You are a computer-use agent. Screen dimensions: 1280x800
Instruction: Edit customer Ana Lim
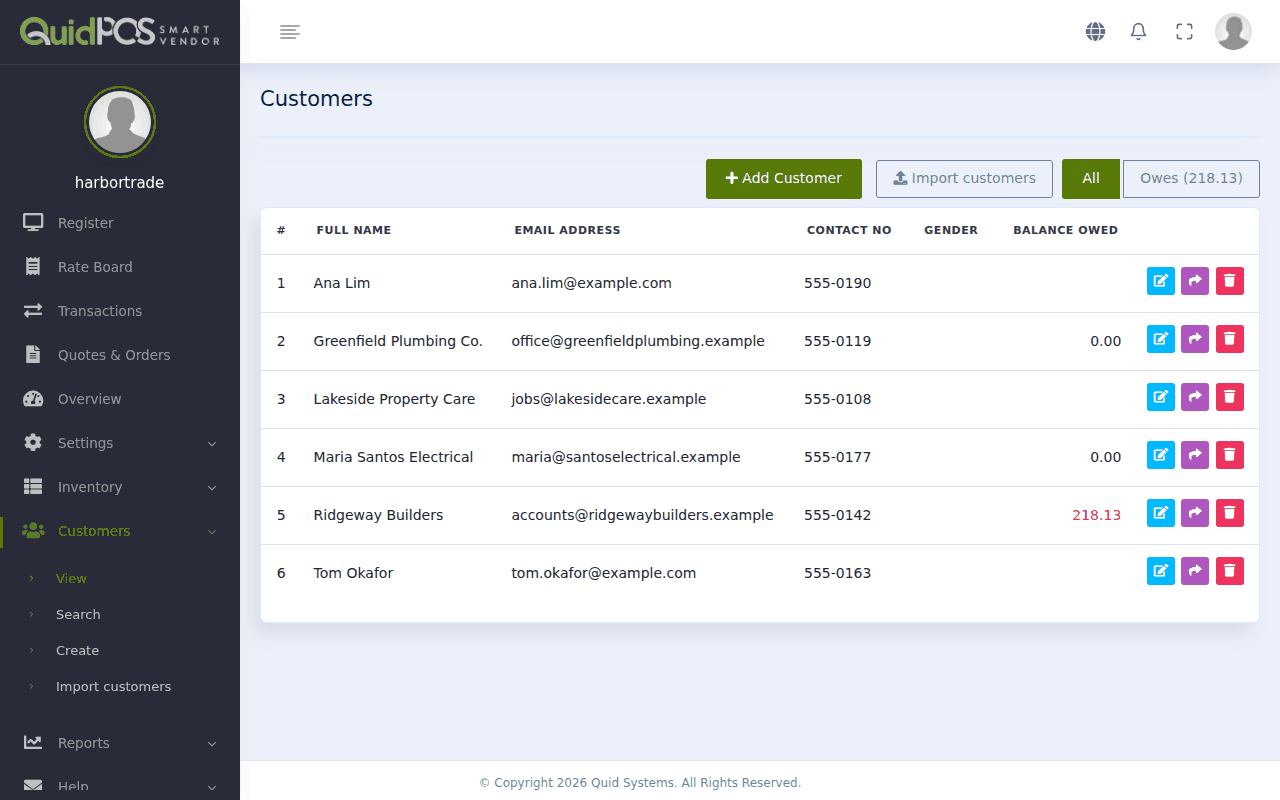[1160, 281]
